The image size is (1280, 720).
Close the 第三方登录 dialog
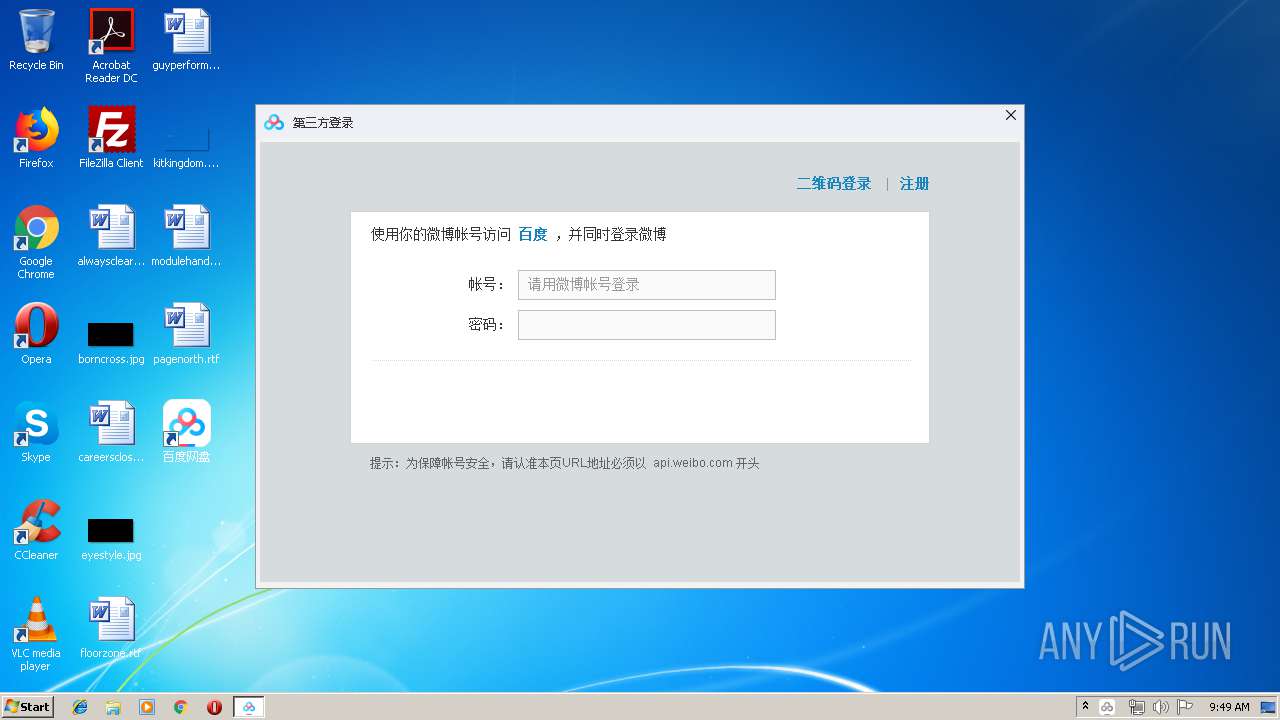point(1011,115)
